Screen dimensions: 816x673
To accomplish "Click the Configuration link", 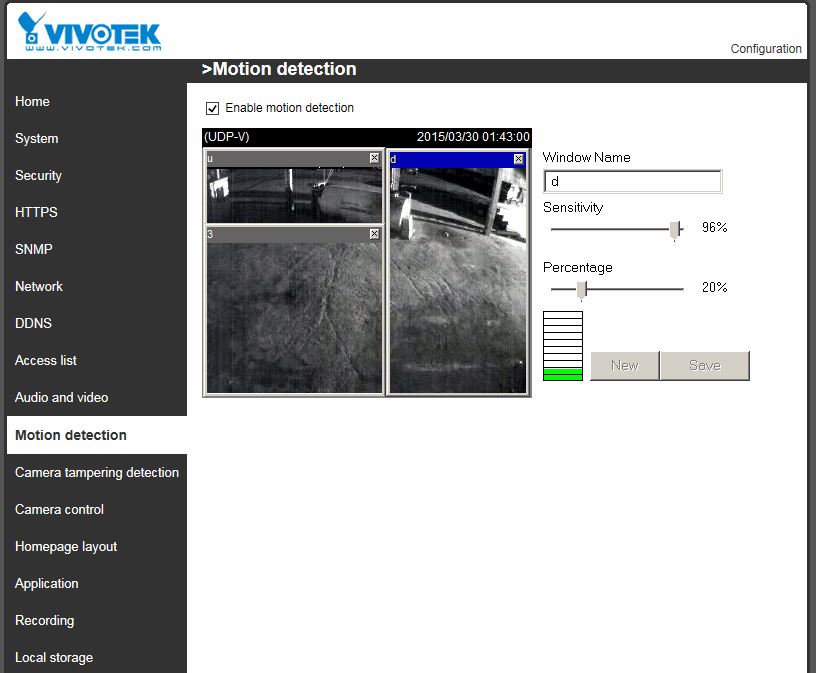I will click(x=765, y=49).
